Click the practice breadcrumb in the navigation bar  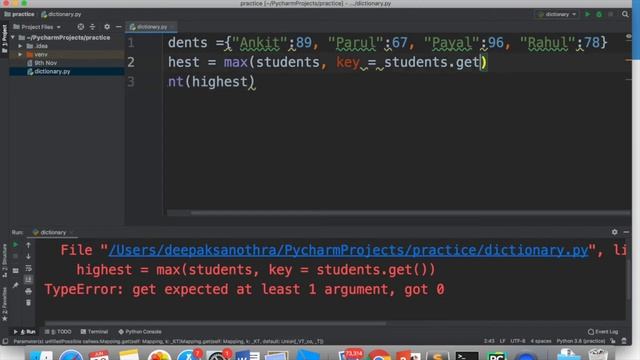point(19,14)
